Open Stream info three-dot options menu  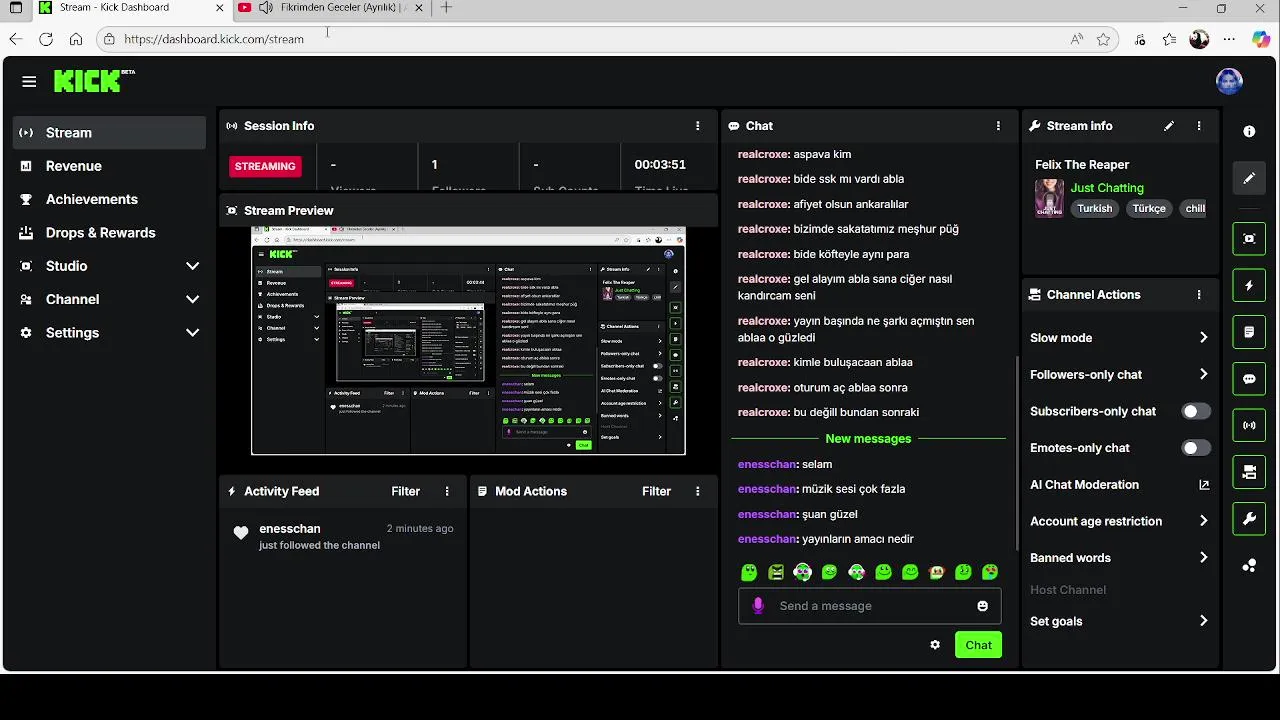[x=1199, y=126]
